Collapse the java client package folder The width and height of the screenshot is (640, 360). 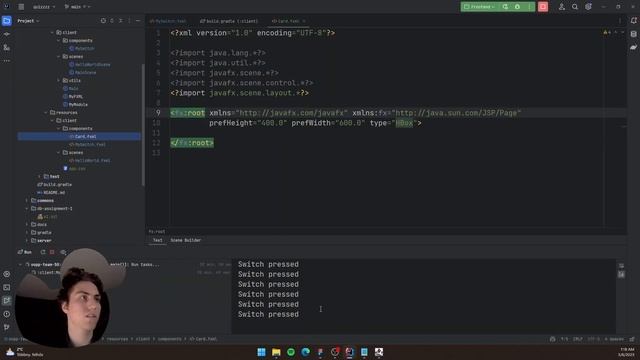(52, 33)
